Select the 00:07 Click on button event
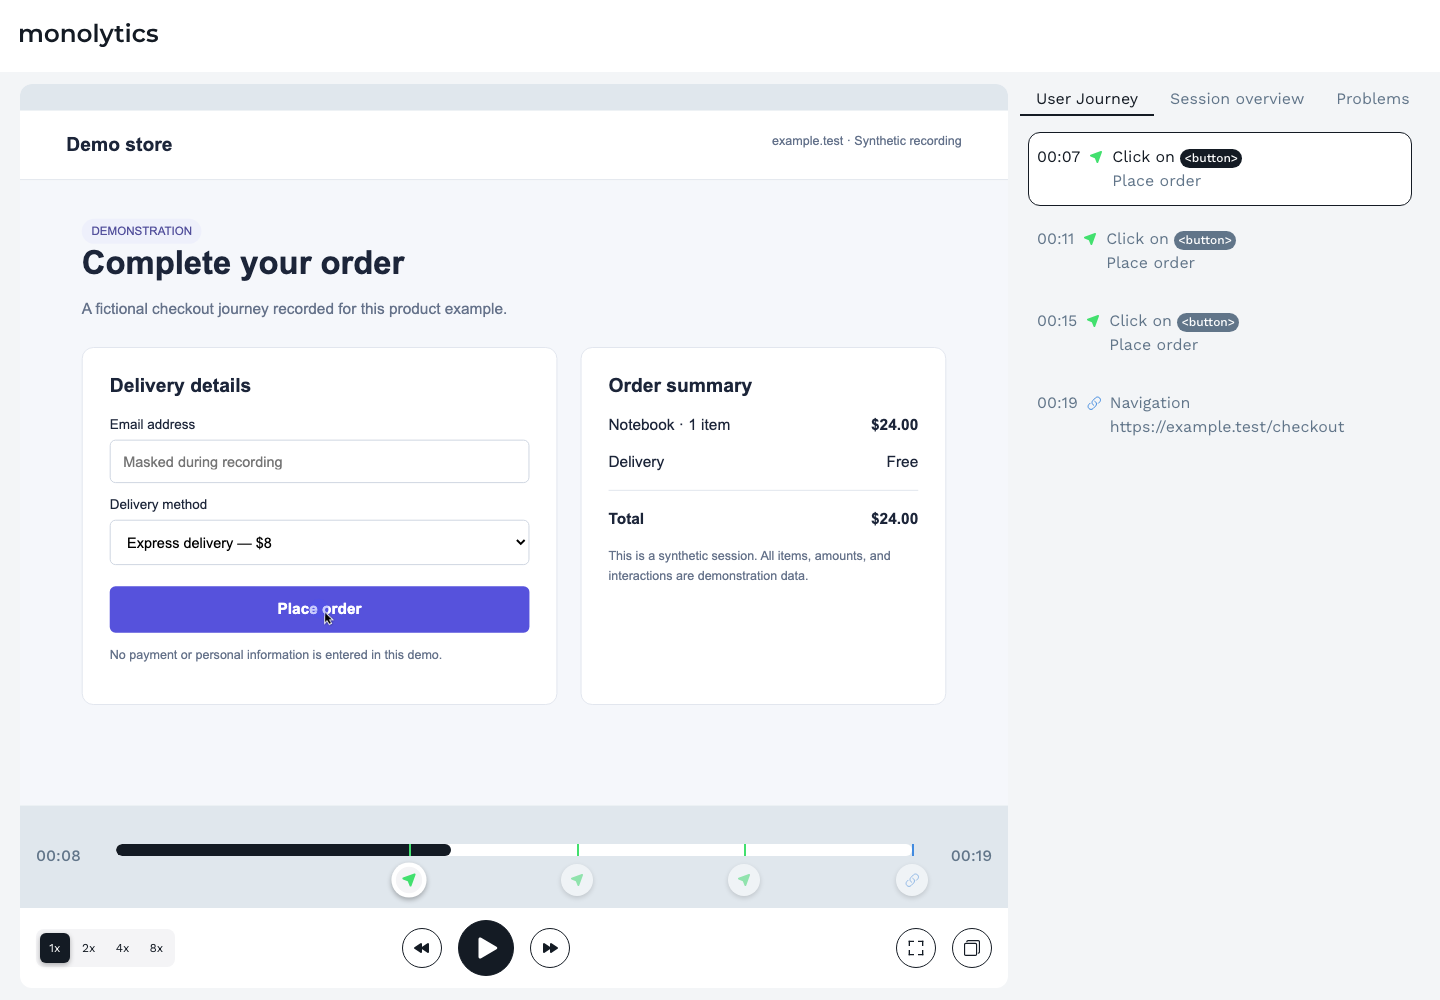Image resolution: width=1440 pixels, height=1000 pixels. [1220, 169]
